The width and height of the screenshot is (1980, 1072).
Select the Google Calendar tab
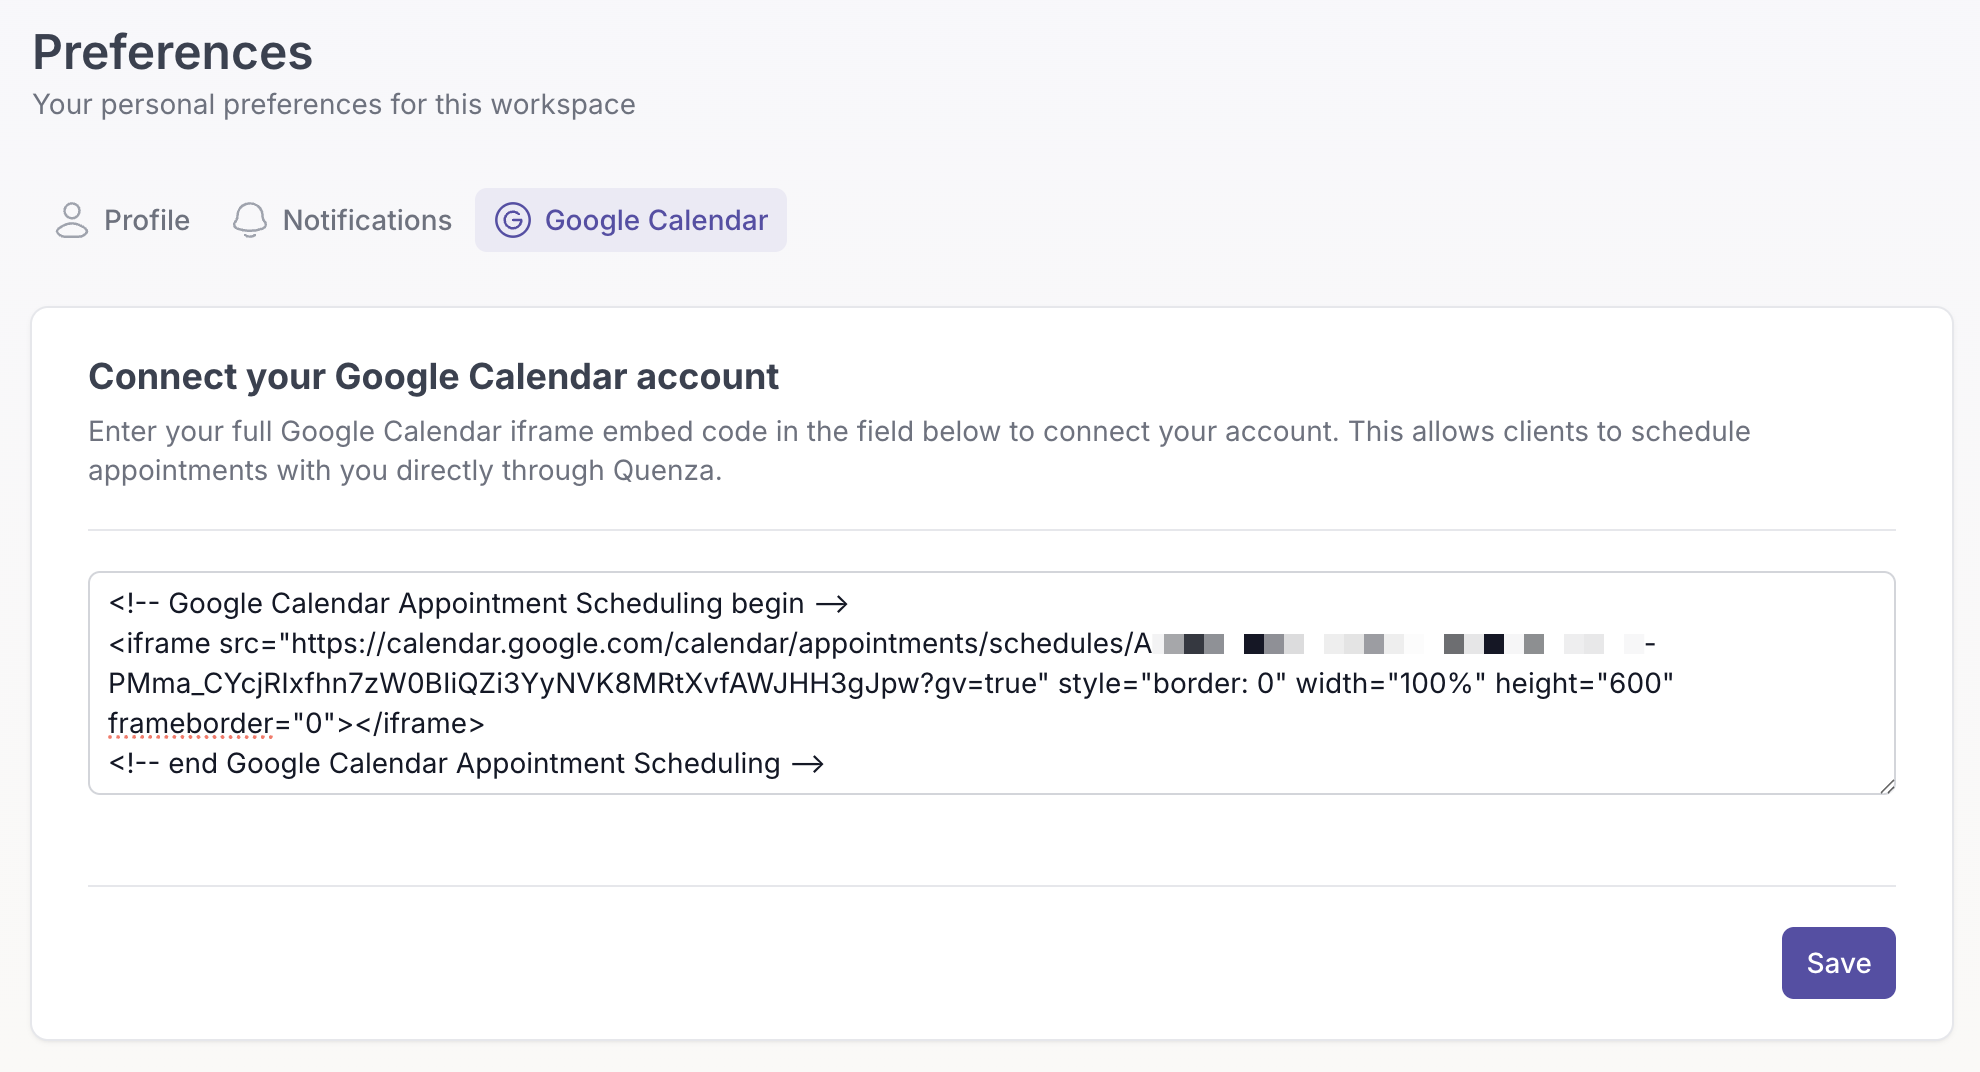(x=631, y=220)
